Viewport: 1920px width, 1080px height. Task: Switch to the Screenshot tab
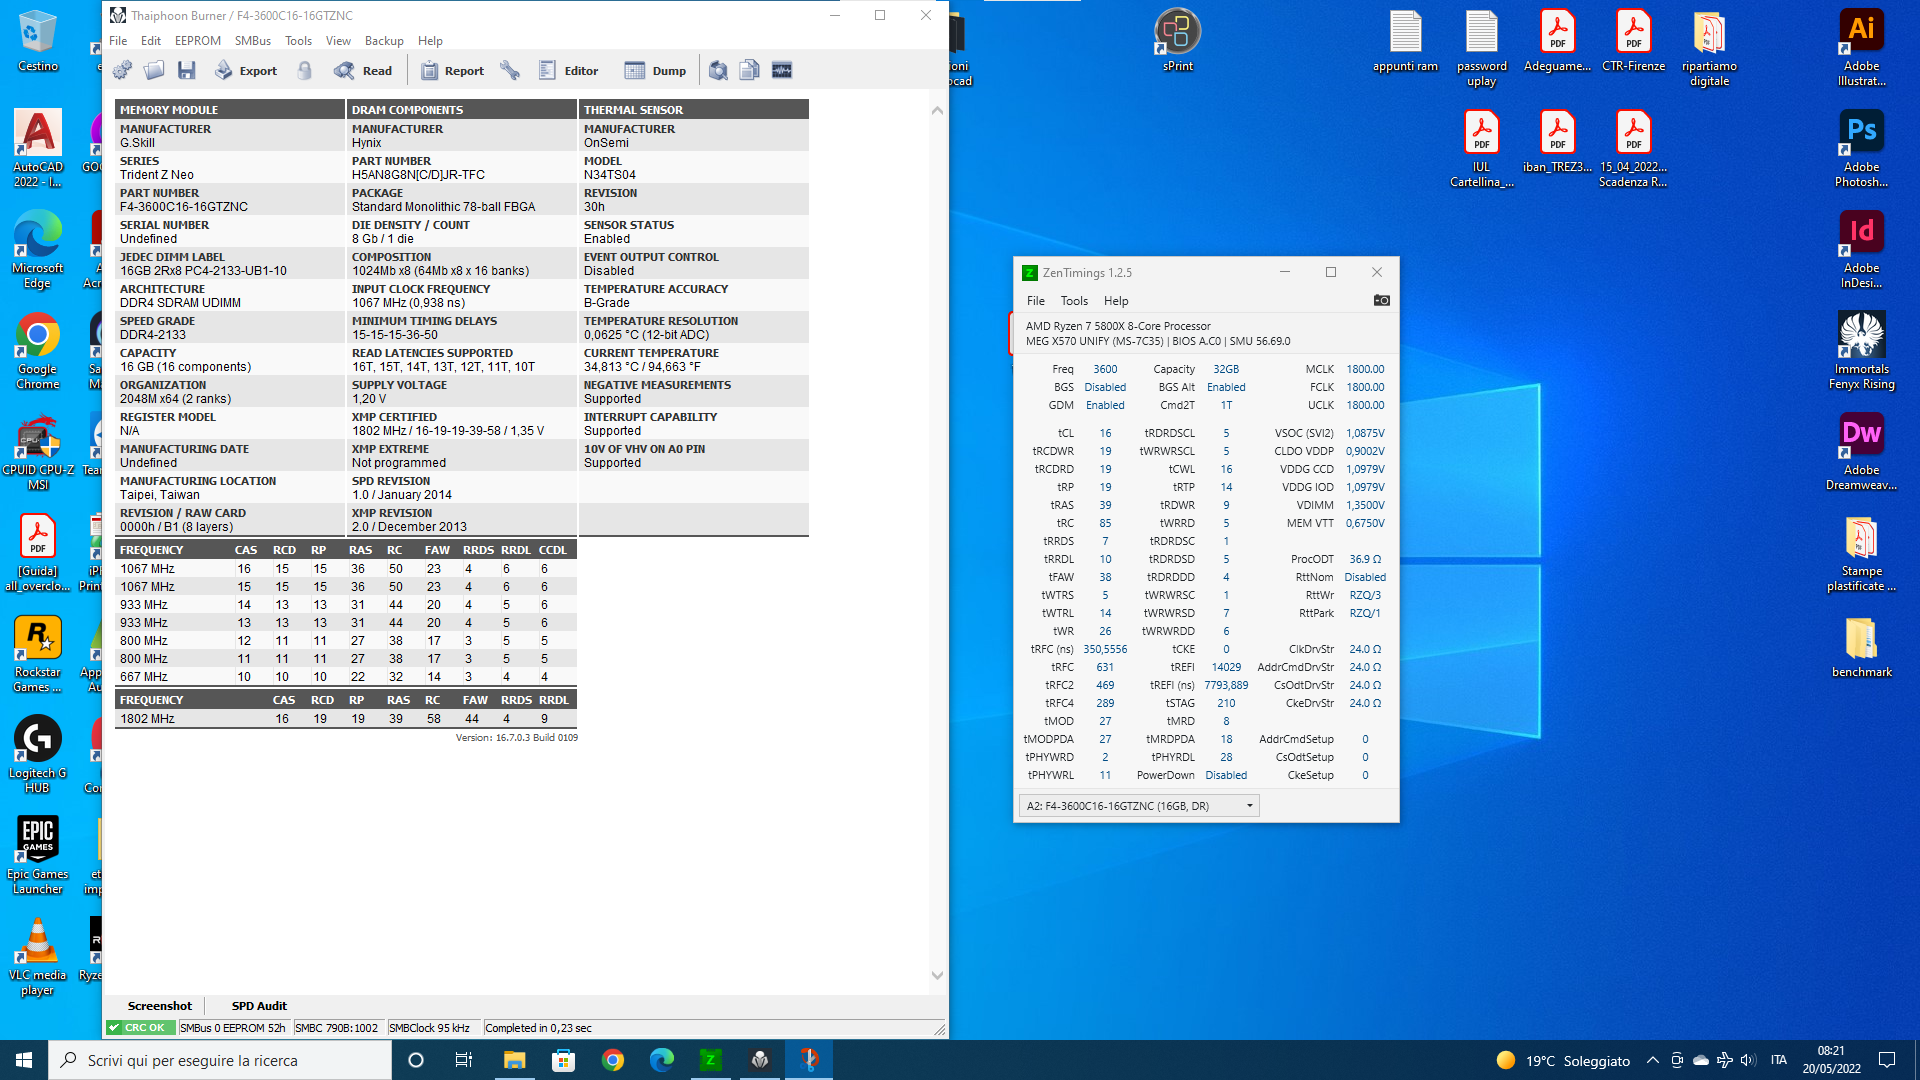(x=160, y=1006)
